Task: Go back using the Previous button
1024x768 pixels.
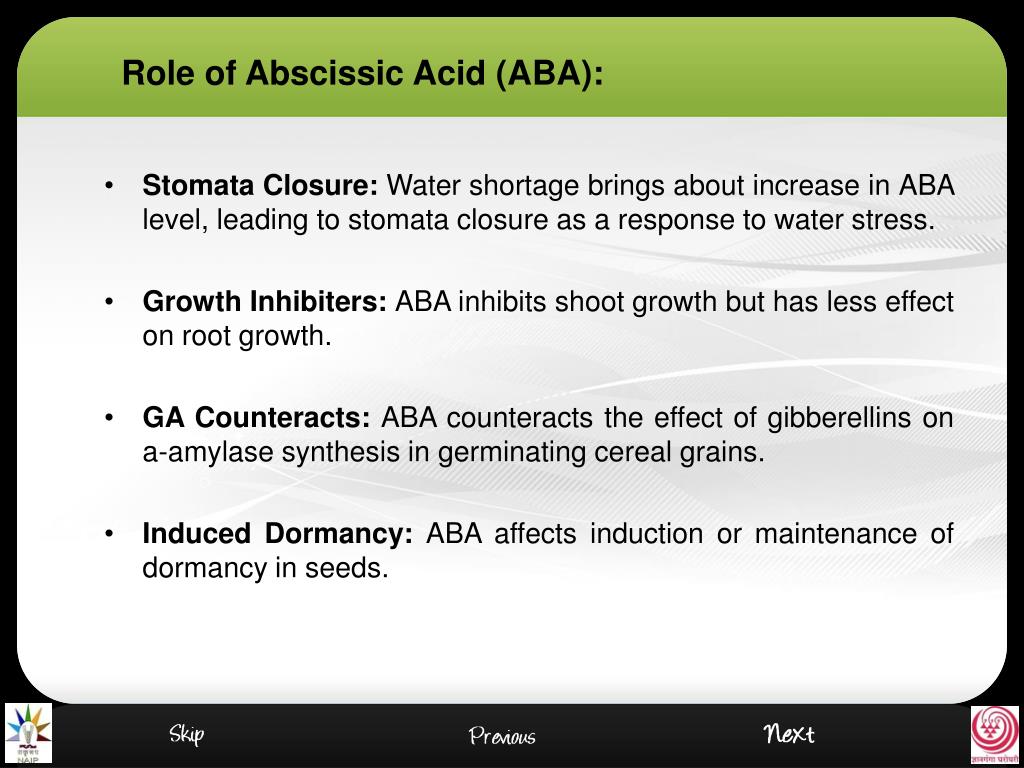Action: (x=502, y=736)
